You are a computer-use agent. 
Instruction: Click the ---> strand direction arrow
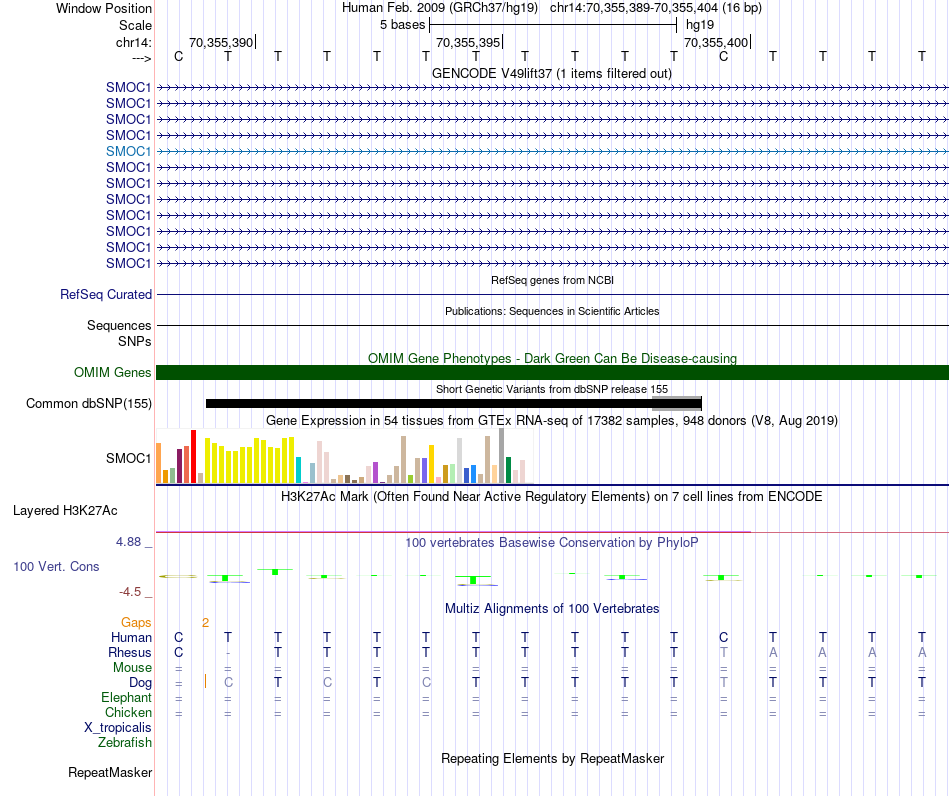click(142, 58)
